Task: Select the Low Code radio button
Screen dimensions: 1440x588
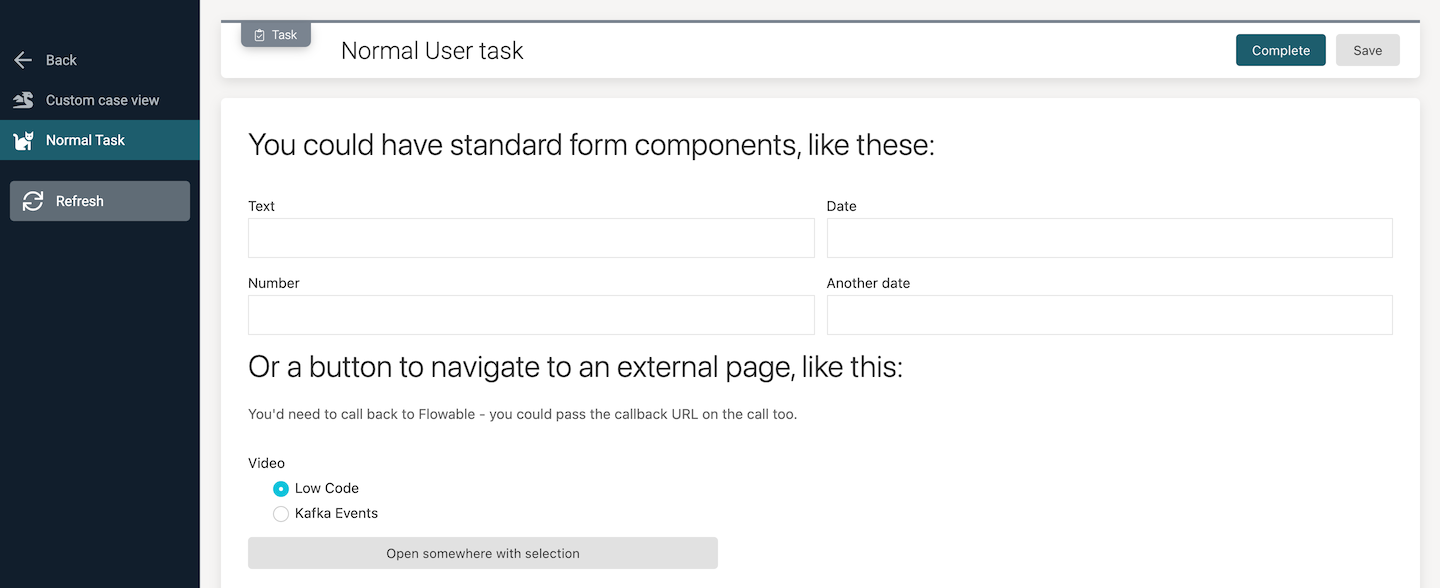Action: pos(281,489)
